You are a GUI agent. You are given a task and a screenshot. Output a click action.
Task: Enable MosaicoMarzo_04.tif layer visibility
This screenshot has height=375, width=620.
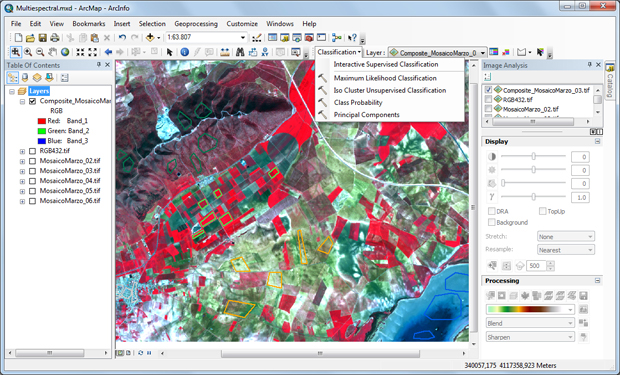coord(32,181)
